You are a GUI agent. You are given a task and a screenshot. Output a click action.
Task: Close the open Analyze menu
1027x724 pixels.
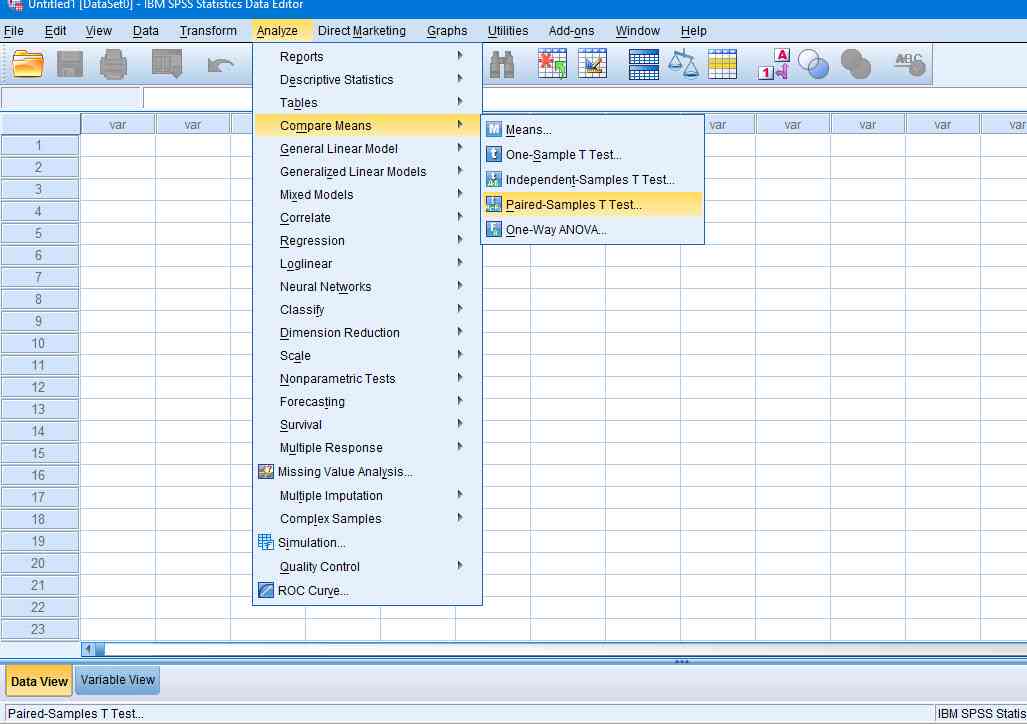pos(277,31)
